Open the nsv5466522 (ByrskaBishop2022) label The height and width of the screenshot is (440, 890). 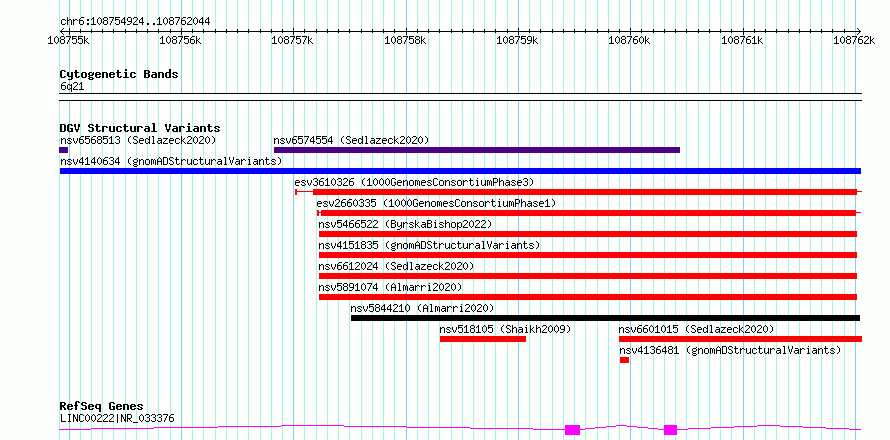click(x=405, y=224)
